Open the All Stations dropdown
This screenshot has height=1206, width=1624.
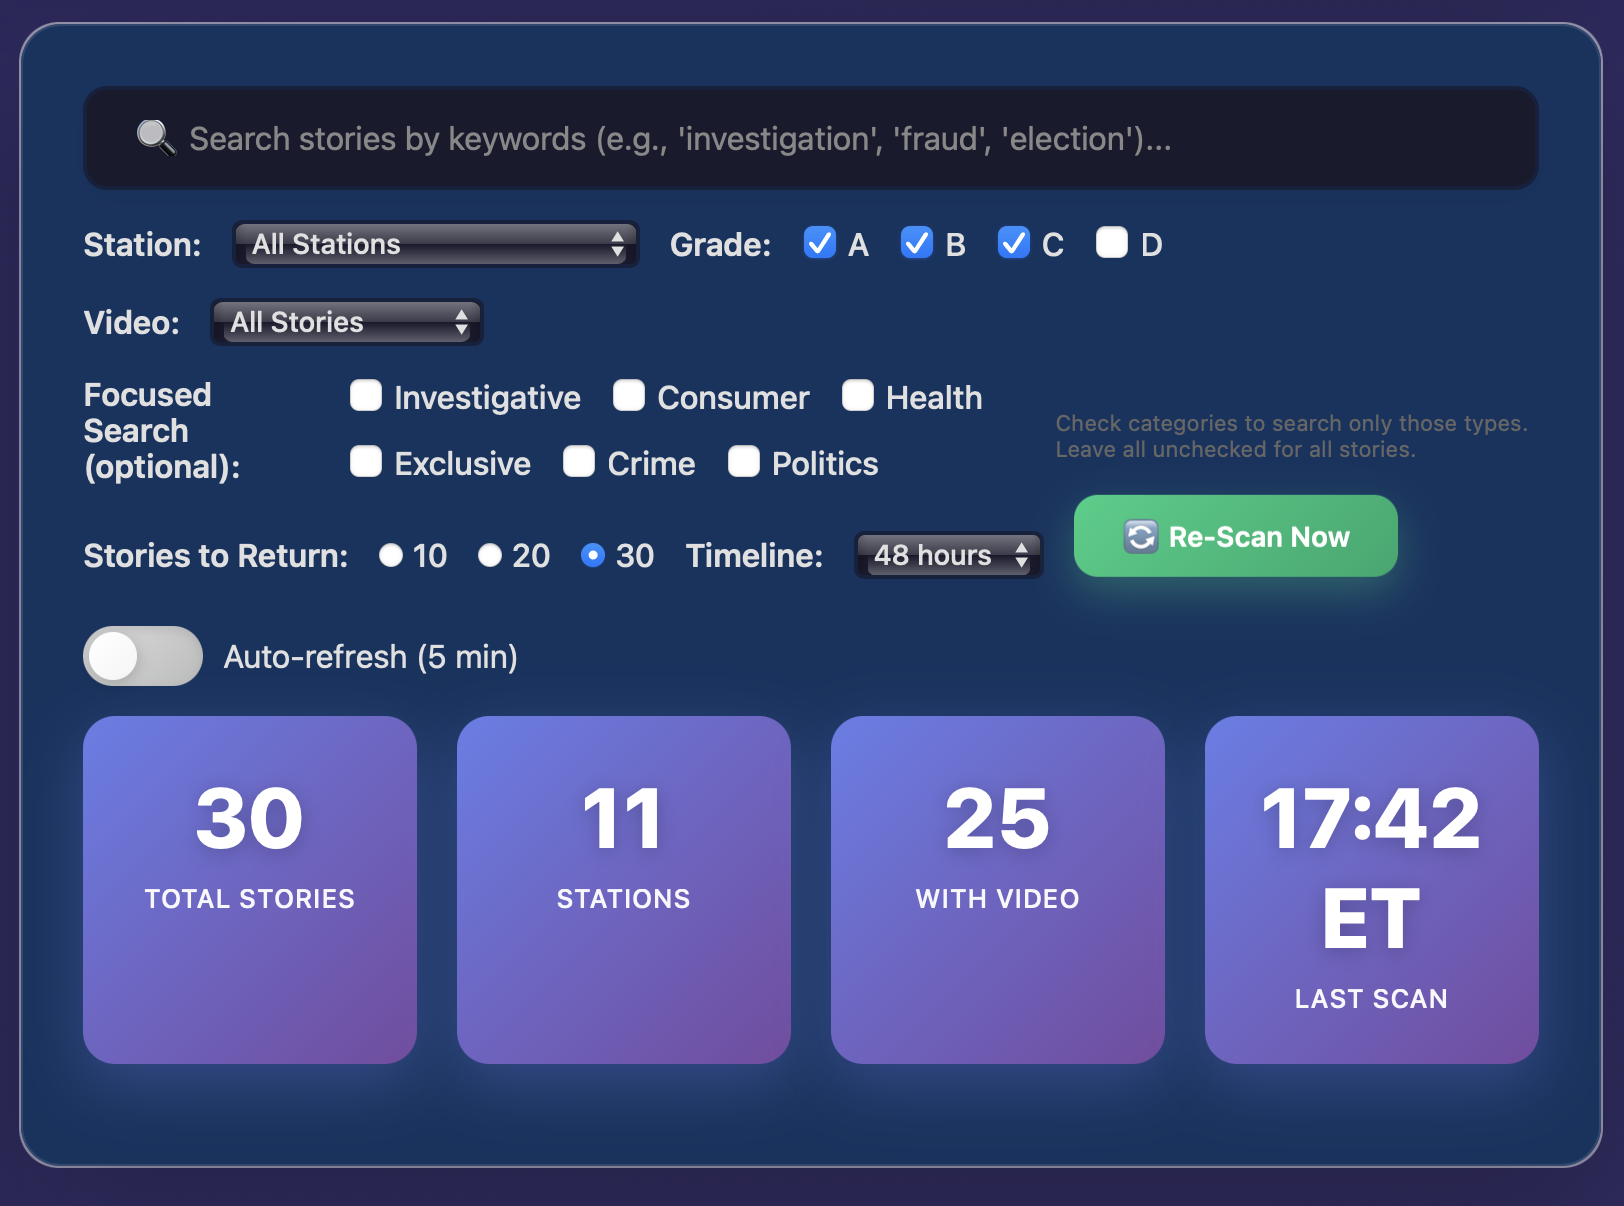pyautogui.click(x=435, y=244)
